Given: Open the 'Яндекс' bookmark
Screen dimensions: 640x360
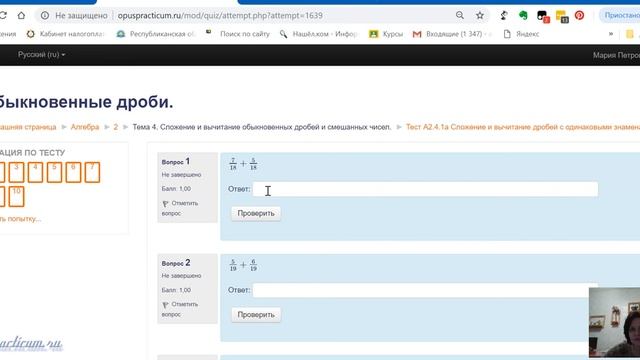Looking at the screenshot, I should coord(522,34).
